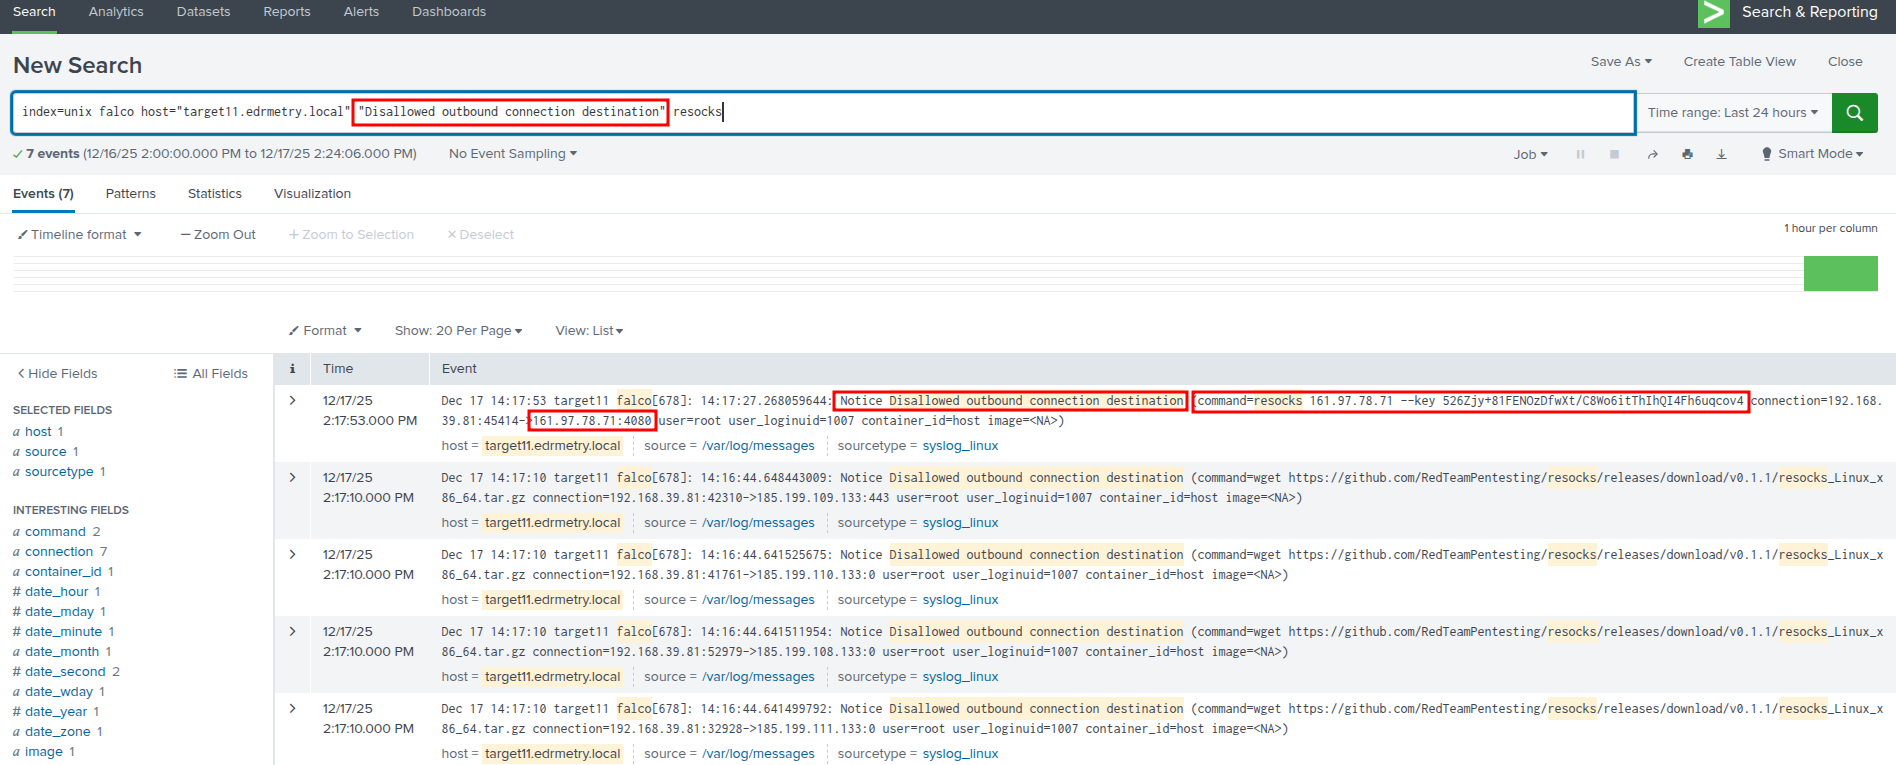Expand the first event at 2:17:53 PM
This screenshot has height=765, width=1896.
[293, 400]
